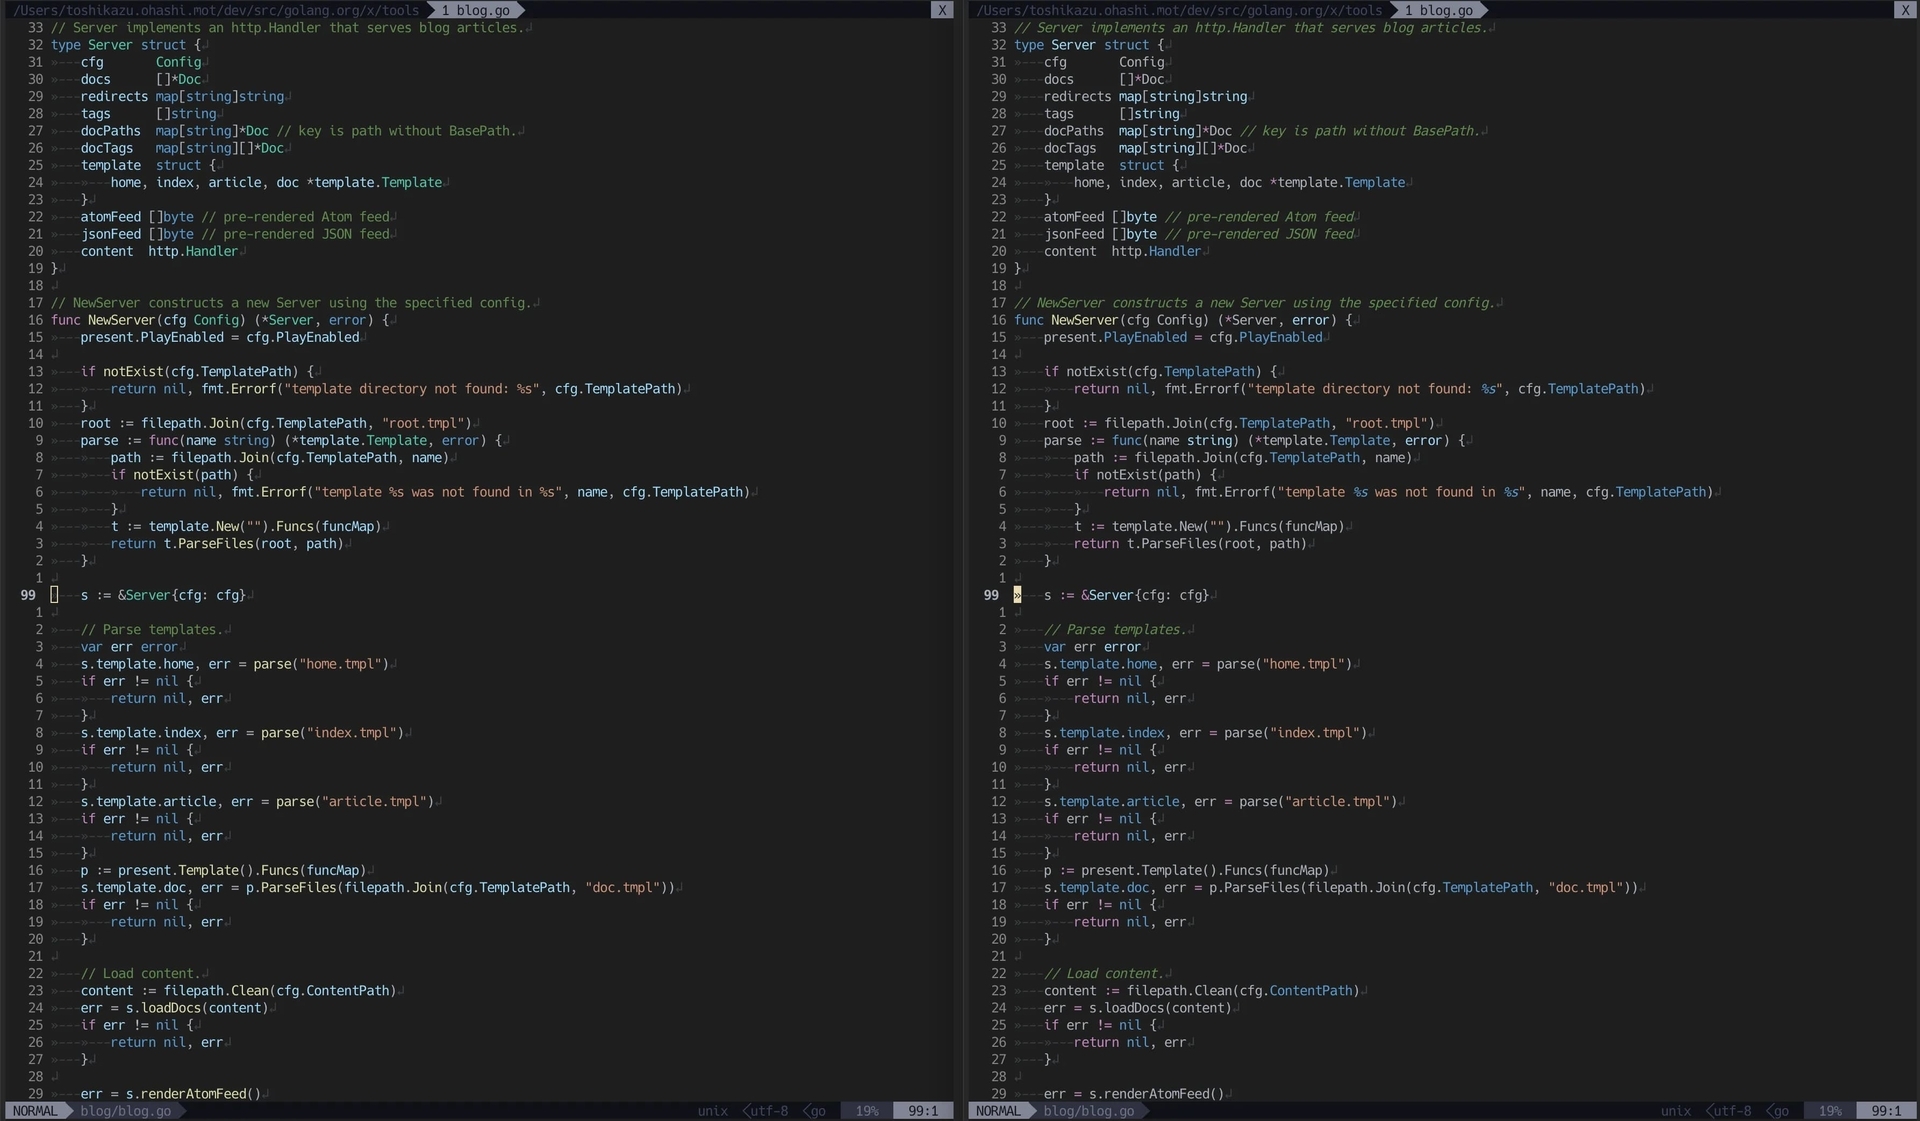Click the X close button in left tabline
This screenshot has height=1121, width=1920.
tap(941, 10)
